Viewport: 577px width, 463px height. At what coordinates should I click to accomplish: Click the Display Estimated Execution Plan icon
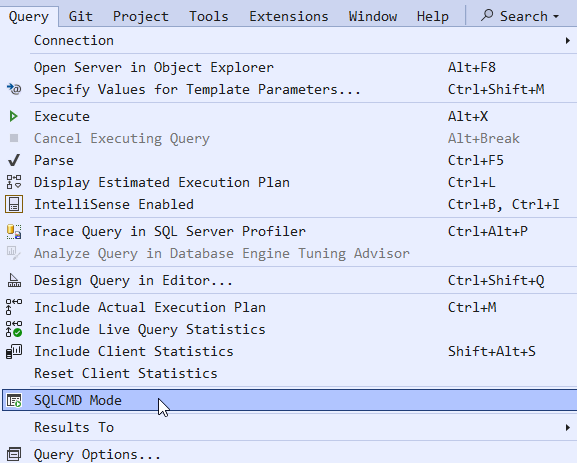[14, 182]
